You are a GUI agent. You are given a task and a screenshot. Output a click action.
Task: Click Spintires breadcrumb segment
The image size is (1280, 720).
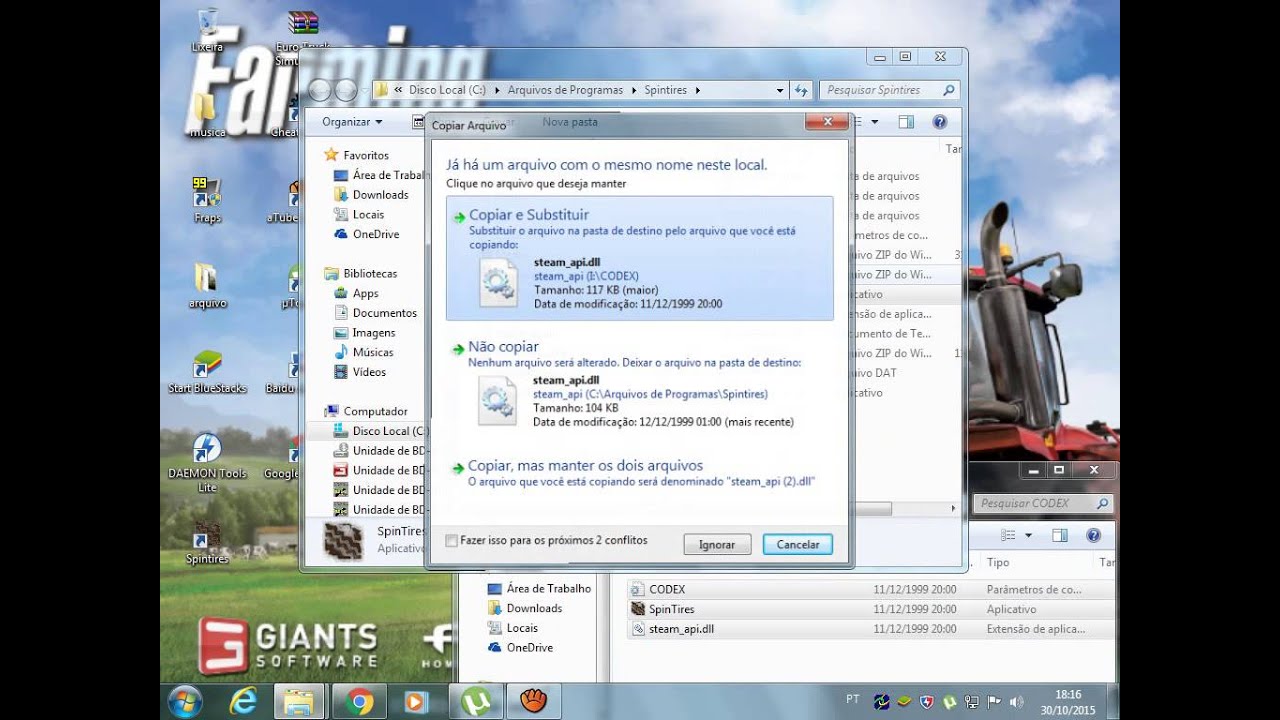(x=666, y=90)
